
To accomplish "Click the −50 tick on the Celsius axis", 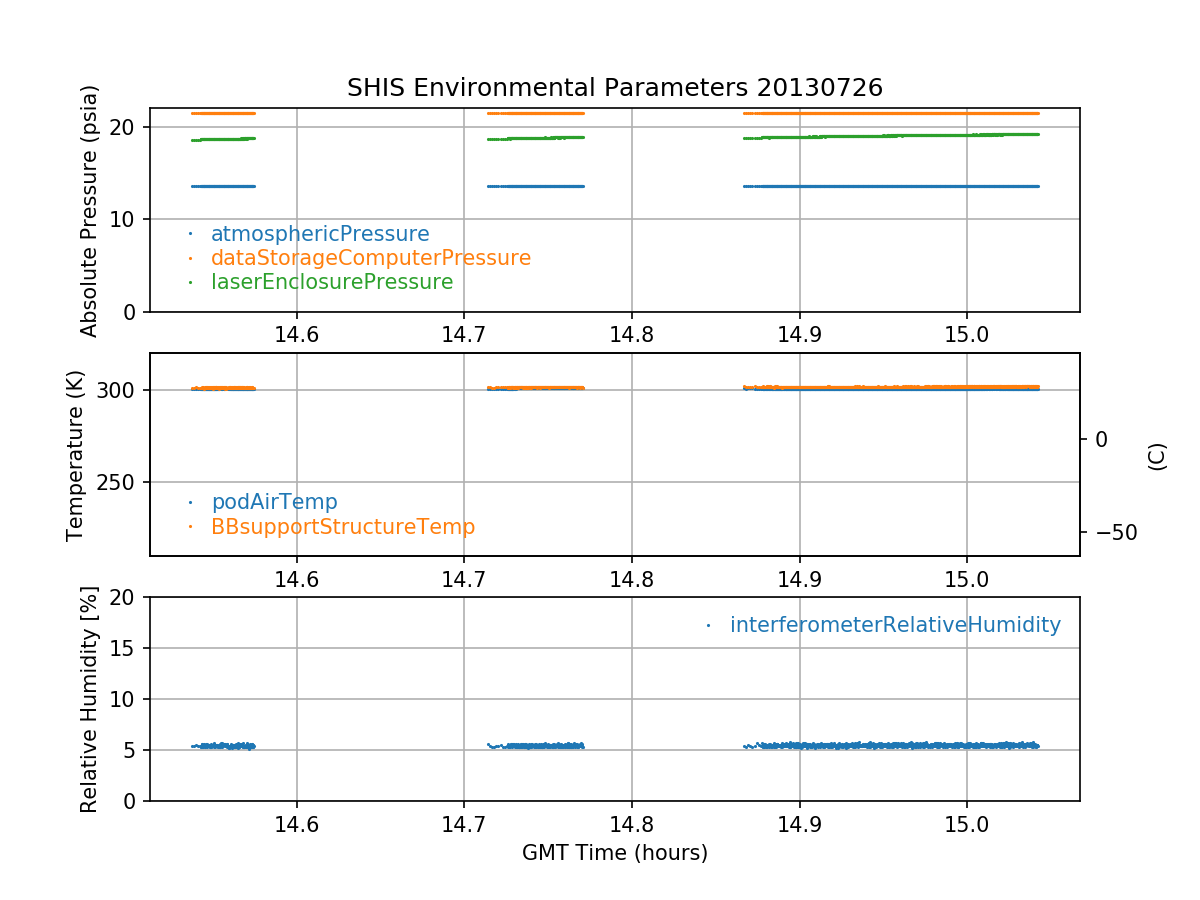I will pyautogui.click(x=1110, y=532).
